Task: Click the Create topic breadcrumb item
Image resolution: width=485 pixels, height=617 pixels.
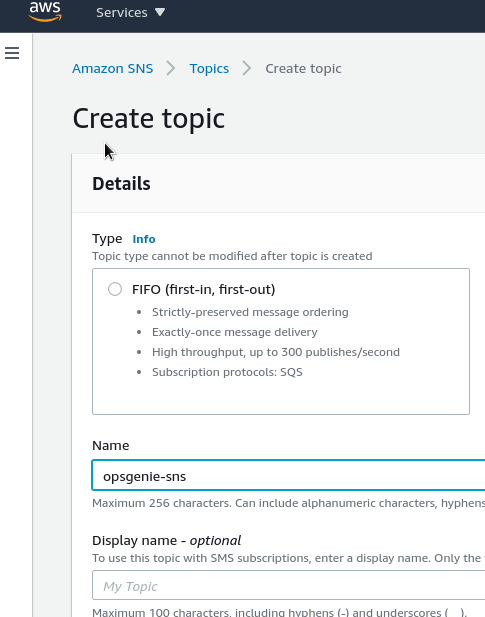Action: (x=303, y=68)
